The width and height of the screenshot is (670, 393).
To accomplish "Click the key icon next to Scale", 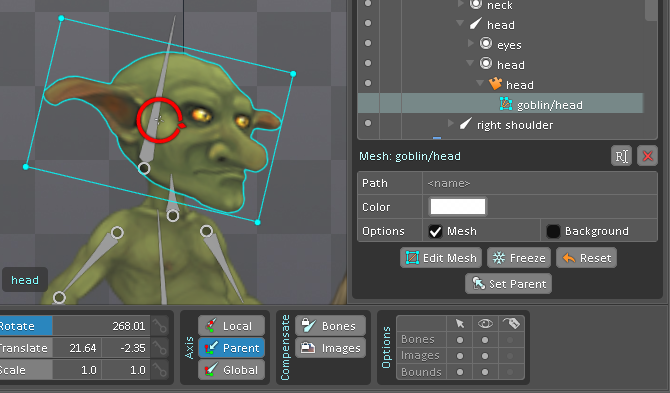I will tap(160, 370).
